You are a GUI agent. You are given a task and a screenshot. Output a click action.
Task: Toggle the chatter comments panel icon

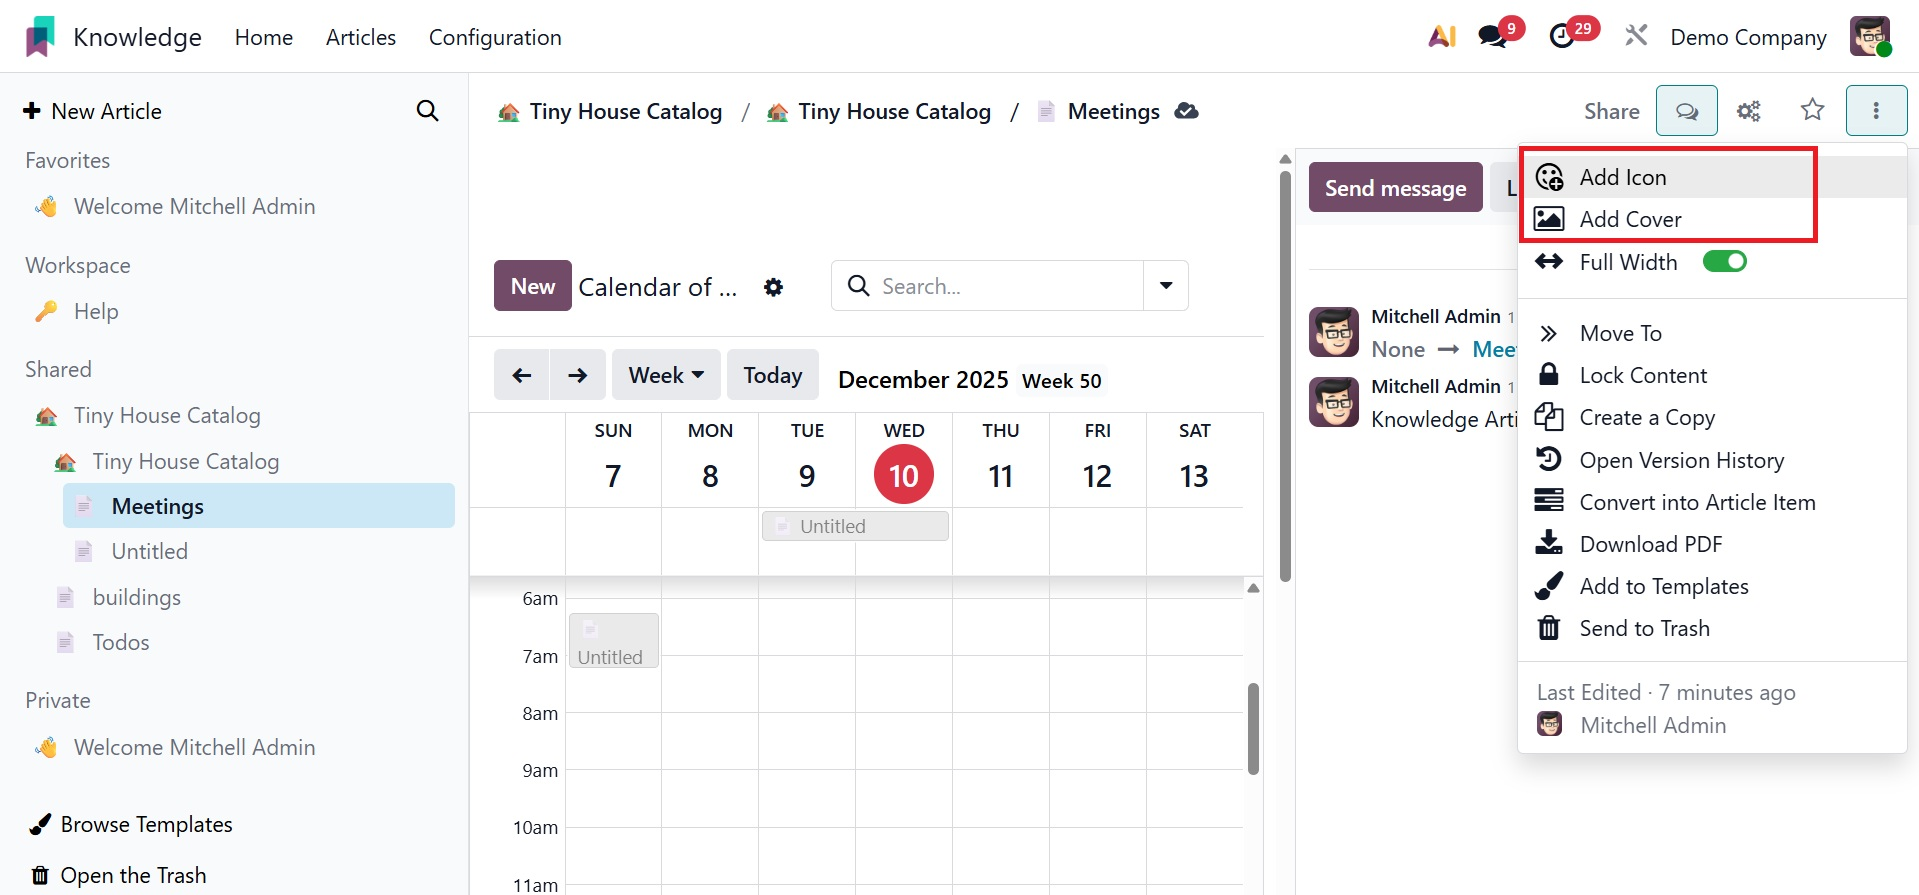click(x=1686, y=111)
